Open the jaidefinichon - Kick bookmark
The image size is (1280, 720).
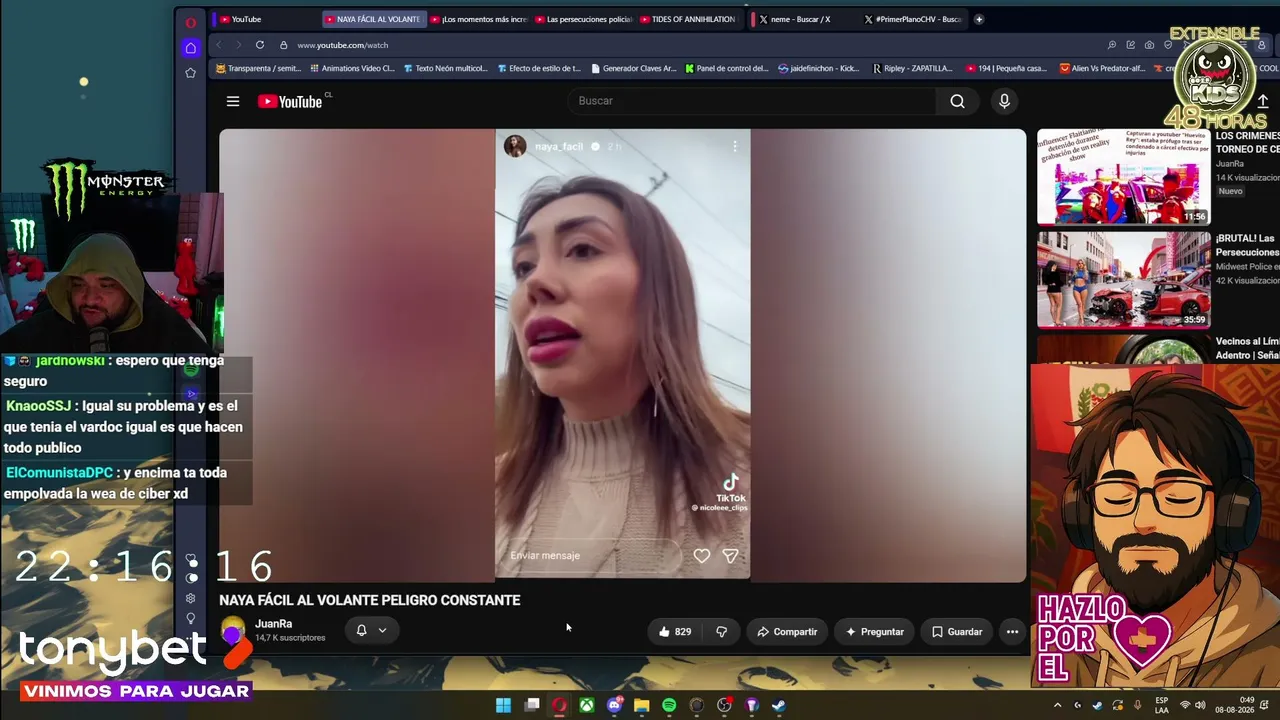coord(819,69)
